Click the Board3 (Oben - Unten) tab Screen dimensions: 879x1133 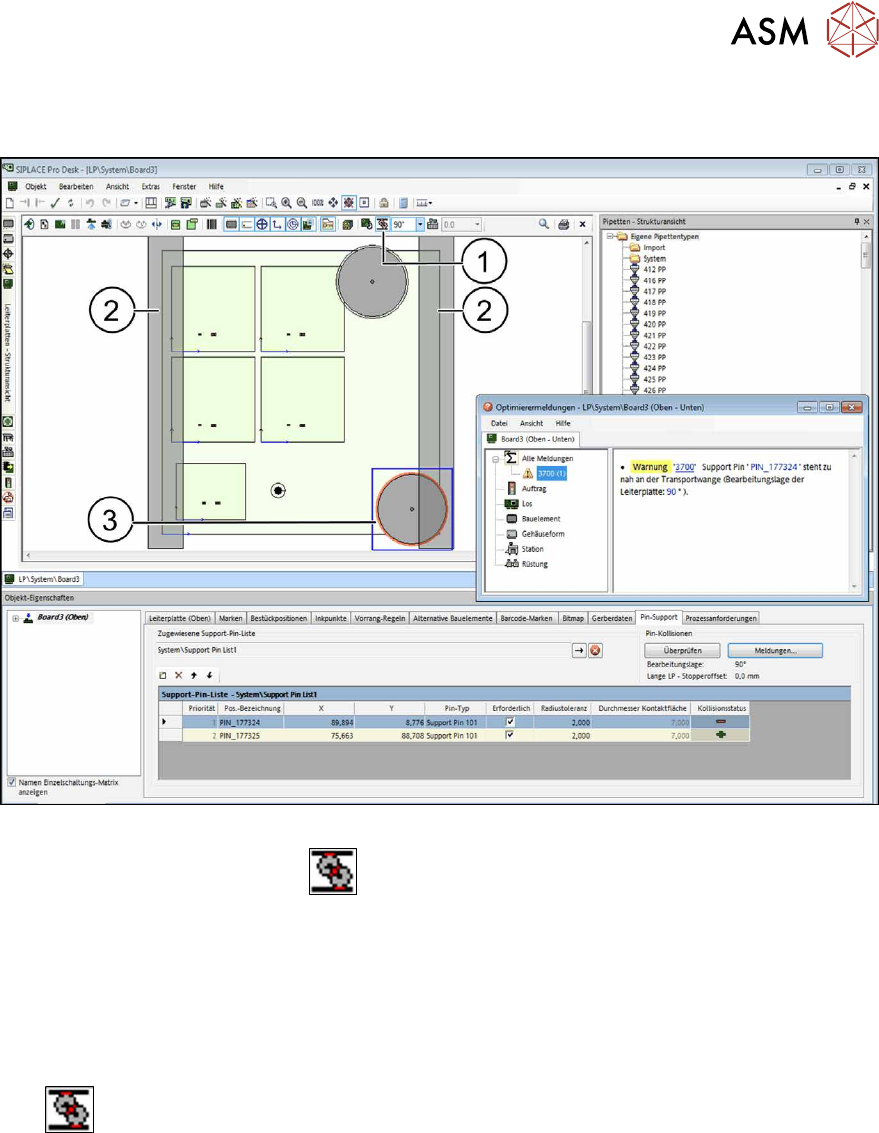coord(531,439)
